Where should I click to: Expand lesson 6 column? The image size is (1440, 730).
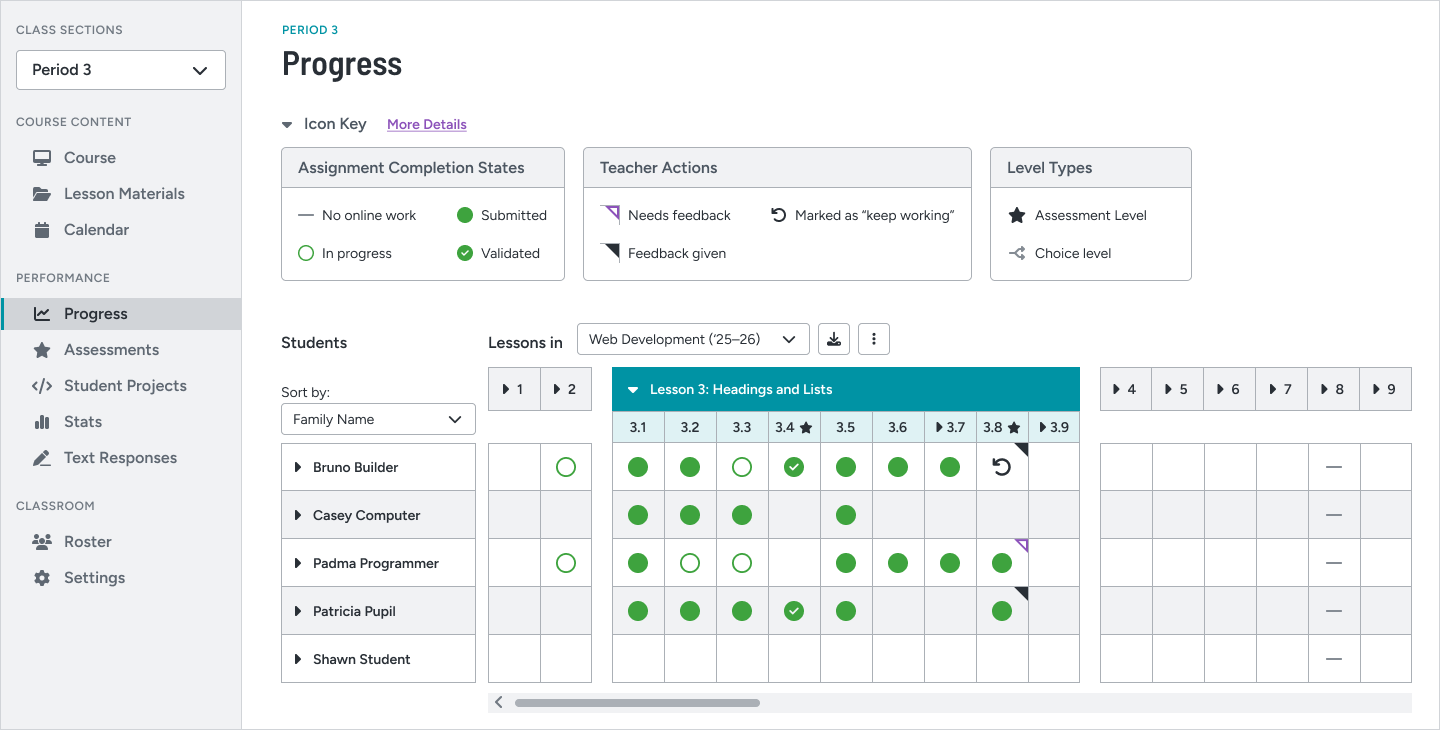(x=1230, y=389)
